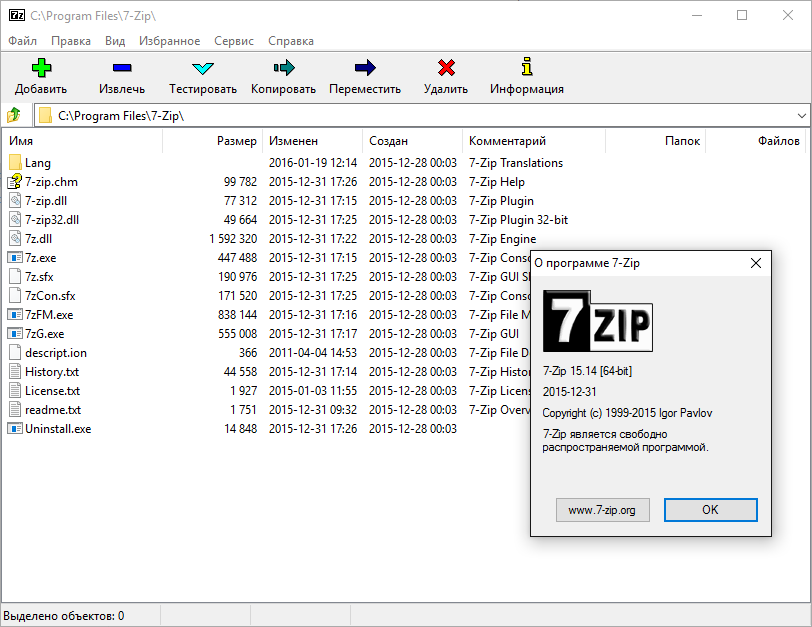Click version text 7-Zip 15.14 [64-bit]
This screenshot has height=627, width=812.
587,371
